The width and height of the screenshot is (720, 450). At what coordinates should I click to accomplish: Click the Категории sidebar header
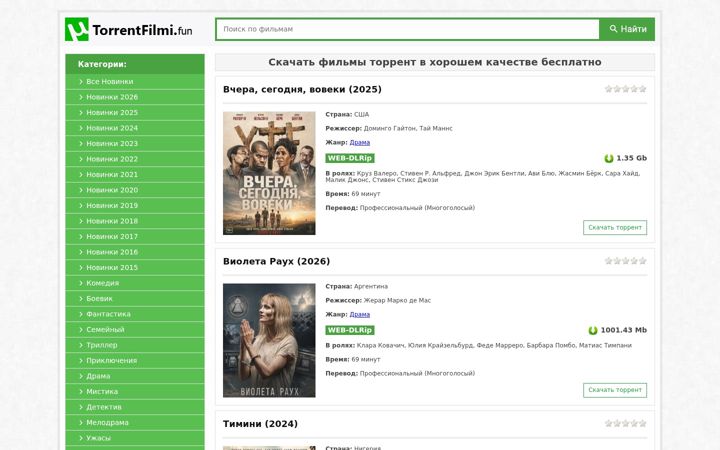click(x=135, y=64)
